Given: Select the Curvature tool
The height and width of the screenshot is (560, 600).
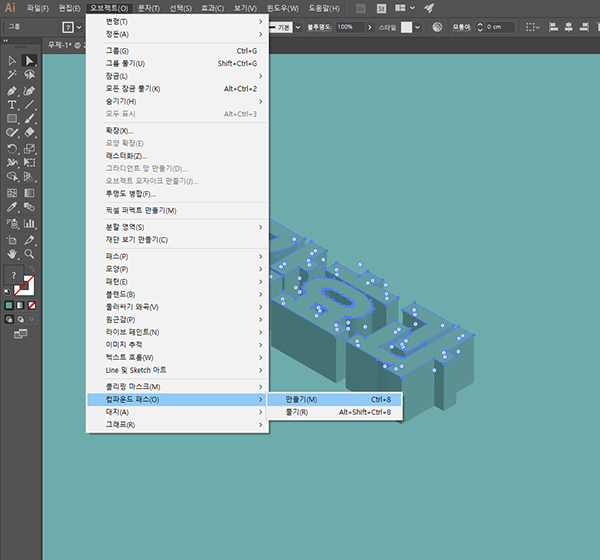Looking at the screenshot, I should (x=29, y=91).
